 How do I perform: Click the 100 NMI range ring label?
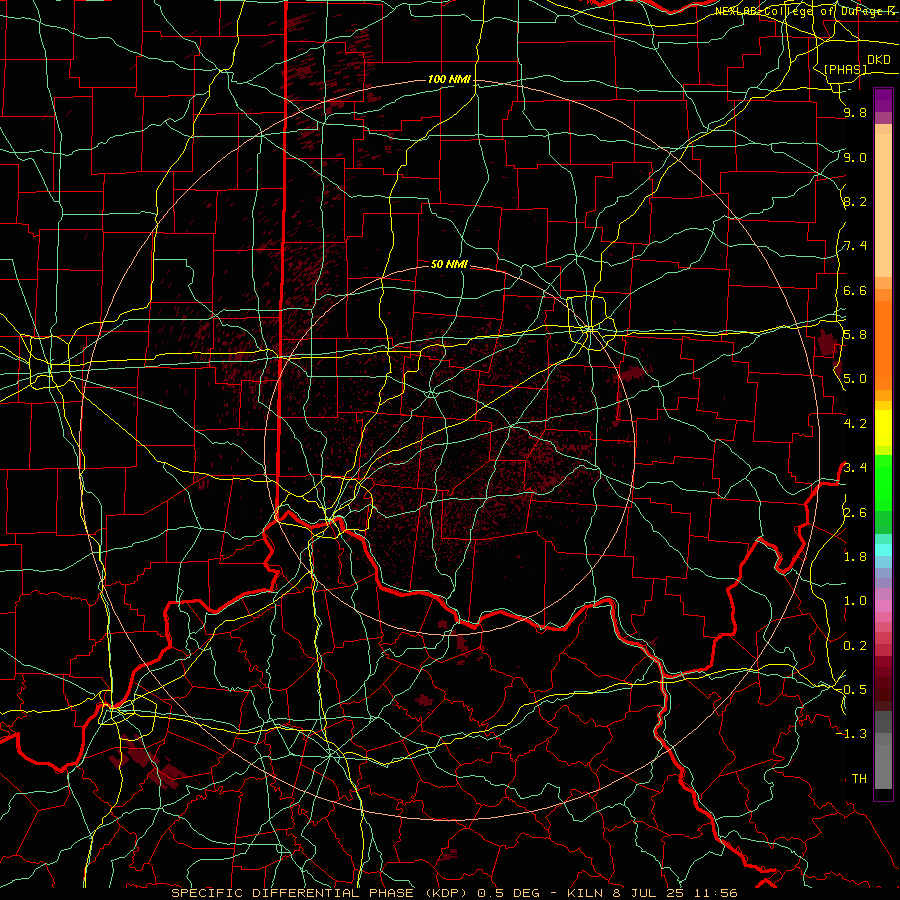449,79
